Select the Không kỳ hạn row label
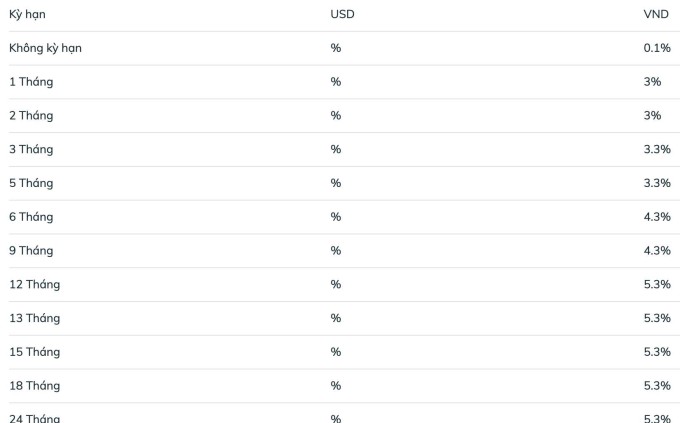Image resolution: width=680 pixels, height=423 pixels. tap(46, 48)
